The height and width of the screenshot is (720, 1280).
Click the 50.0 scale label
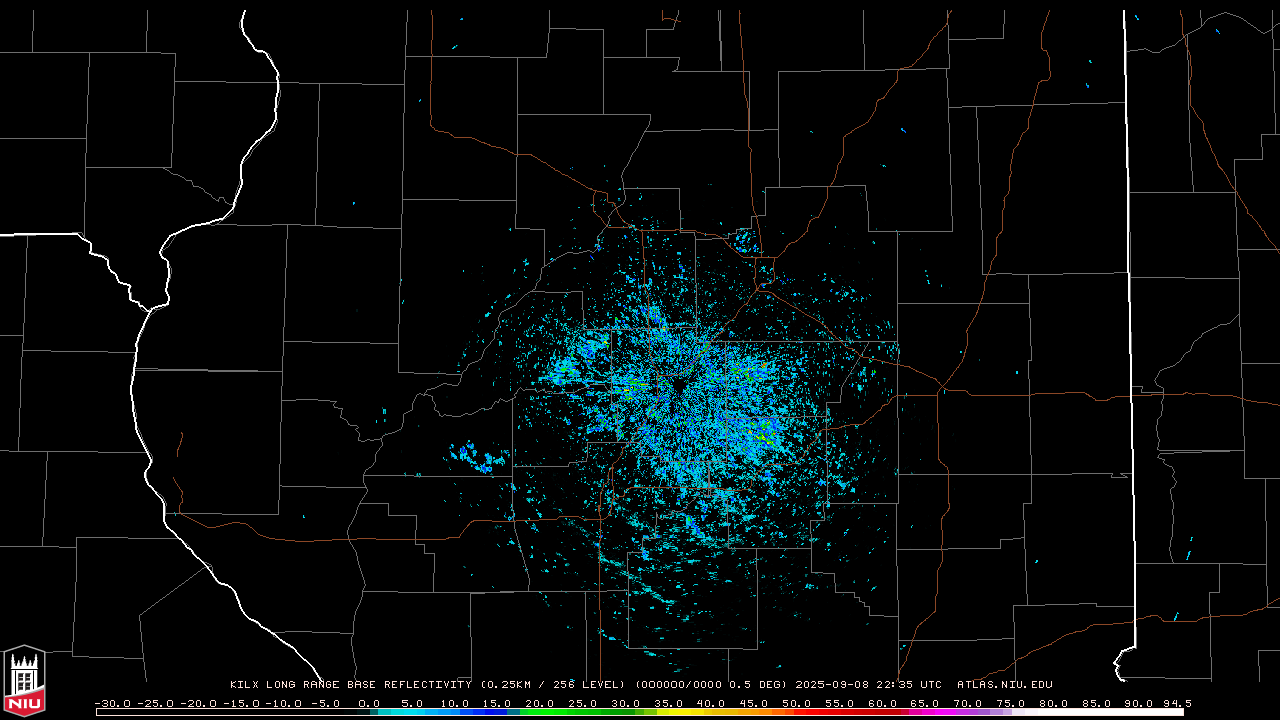(x=797, y=703)
